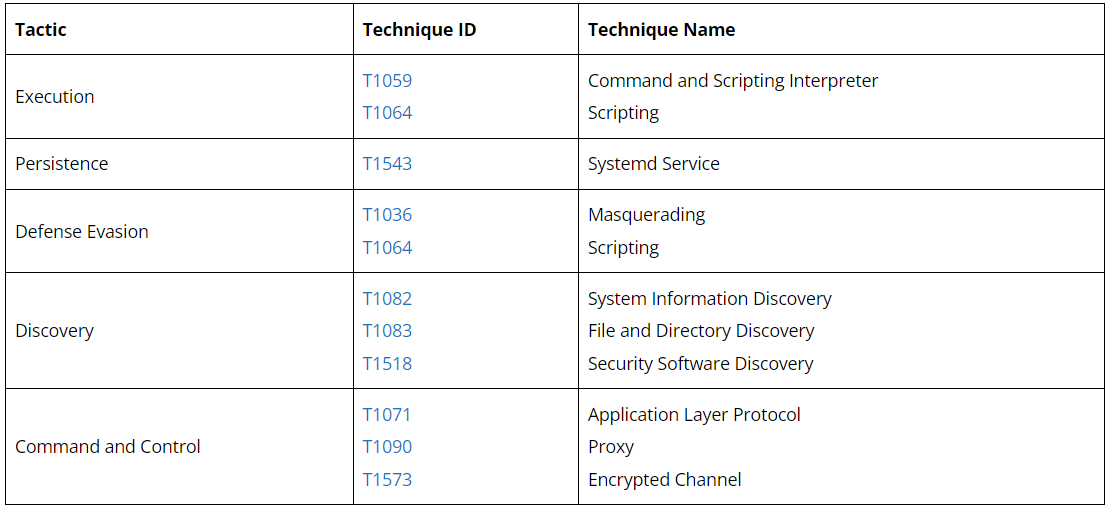Screen dimensions: 1109x509
Task: Visit the T1083 technique link
Action: pyautogui.click(x=387, y=331)
